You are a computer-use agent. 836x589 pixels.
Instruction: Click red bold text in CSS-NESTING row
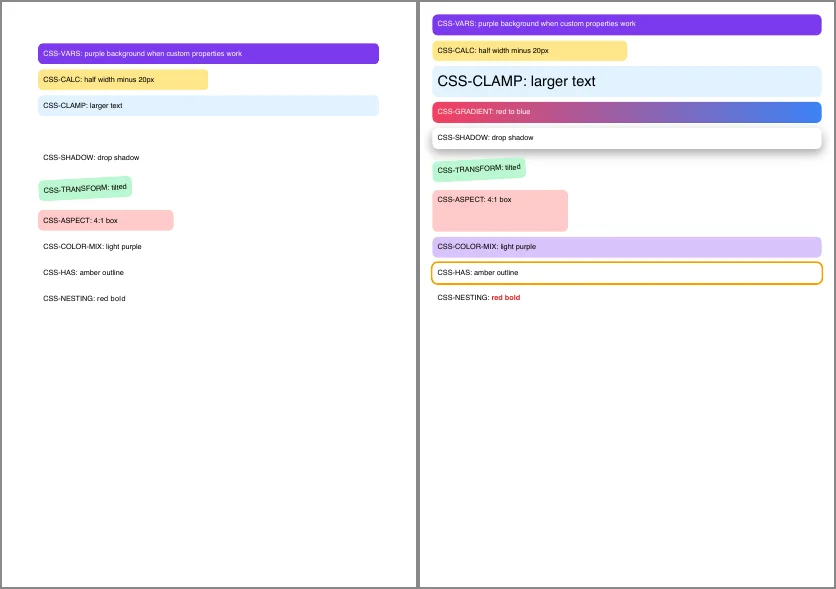[505, 297]
